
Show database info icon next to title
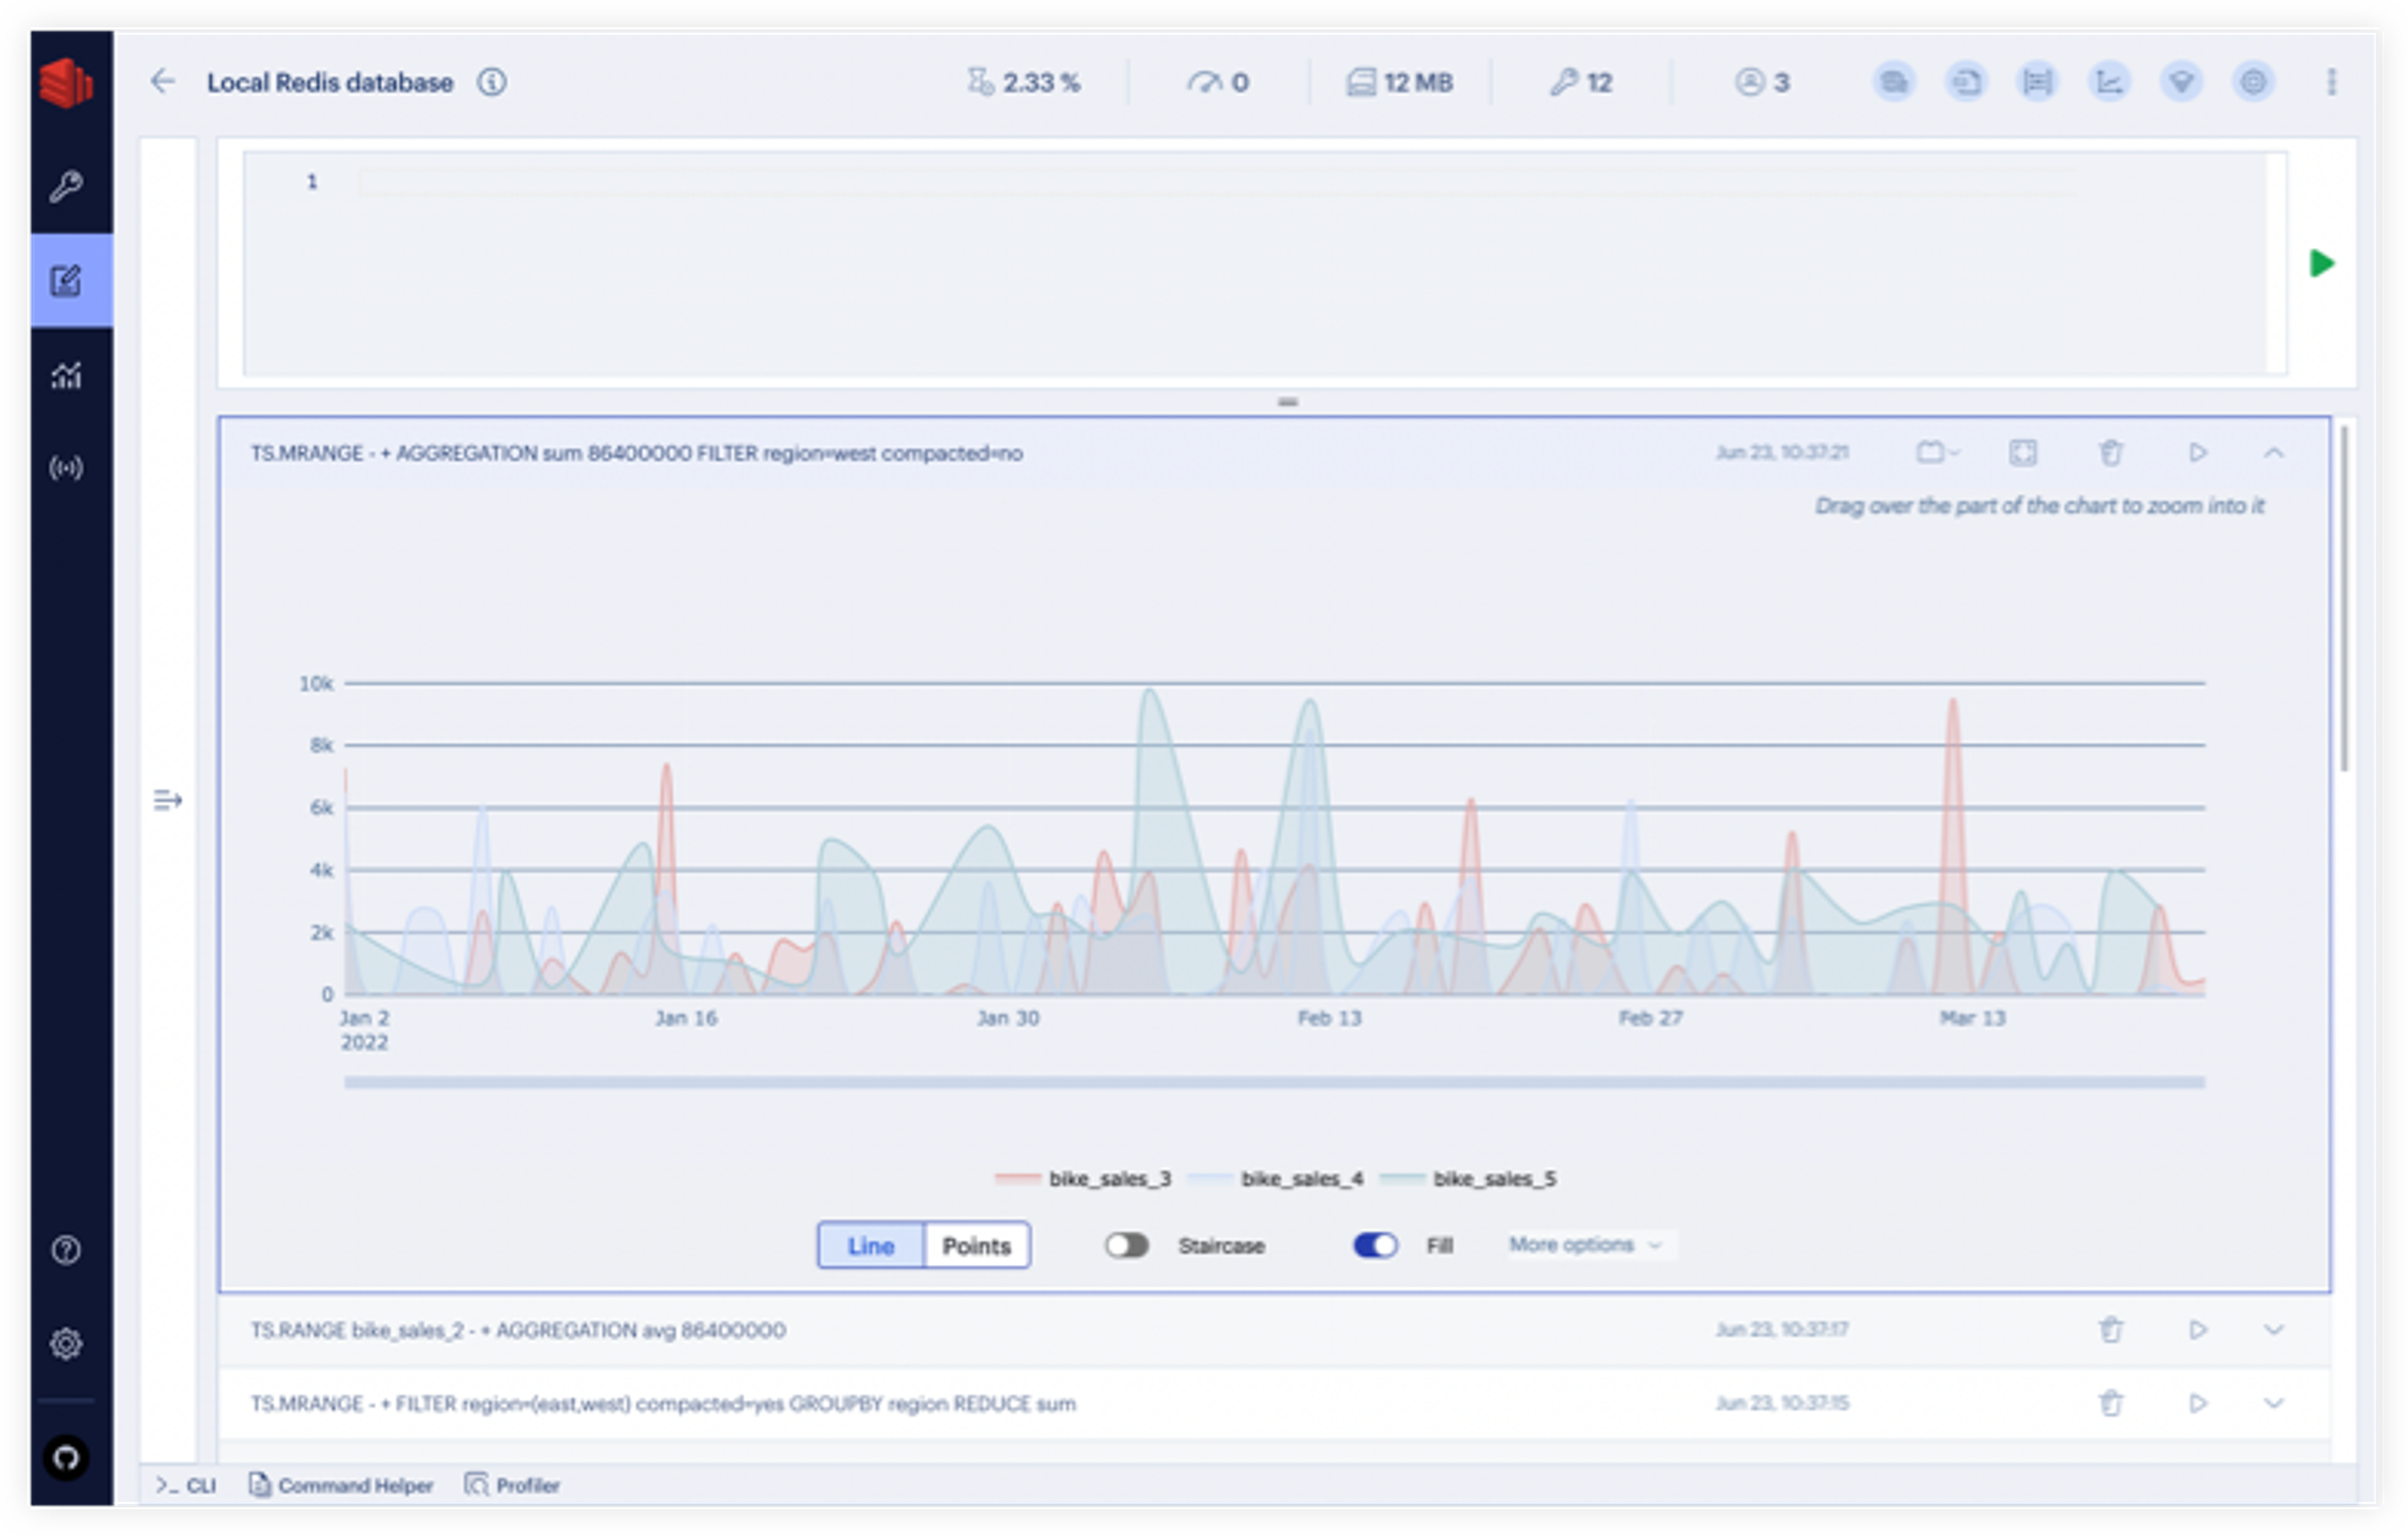coord(491,82)
